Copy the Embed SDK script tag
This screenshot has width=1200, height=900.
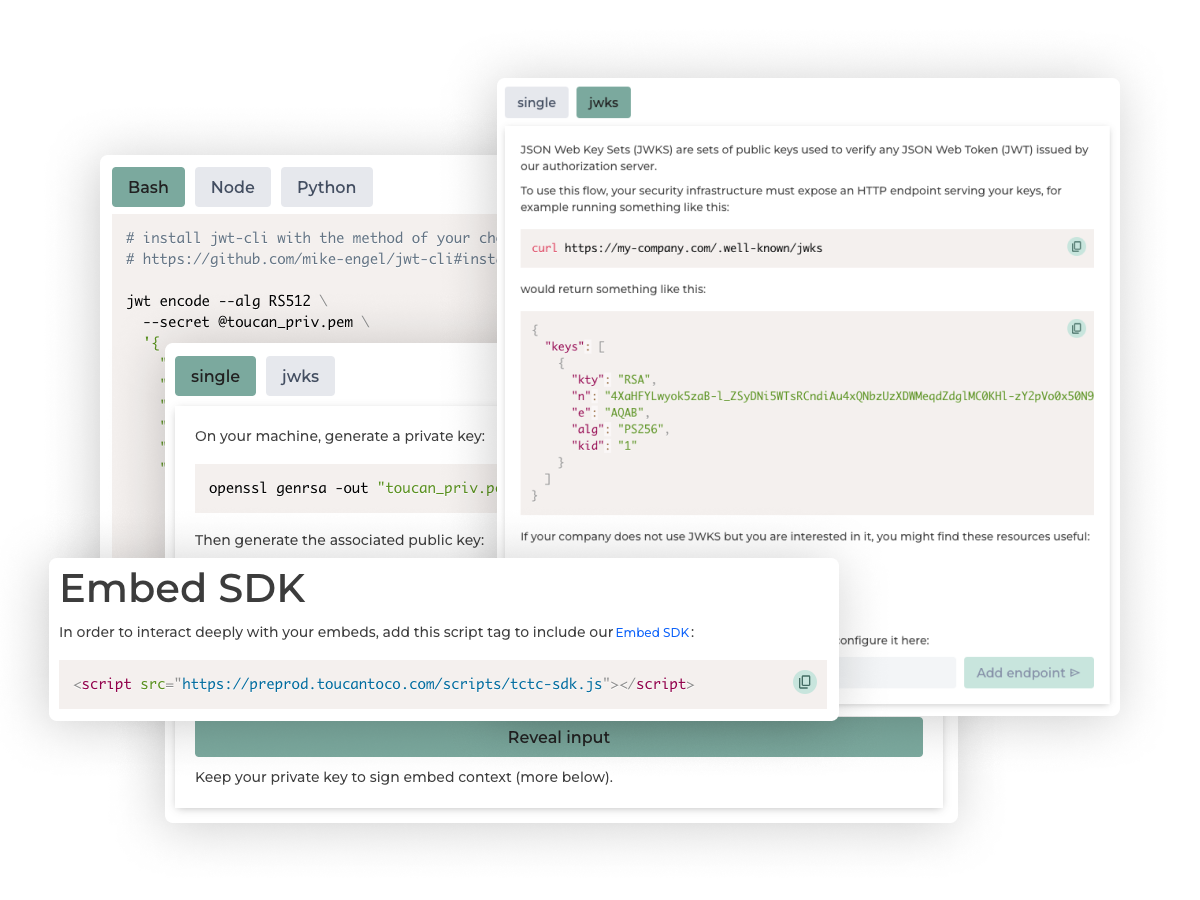tap(804, 682)
